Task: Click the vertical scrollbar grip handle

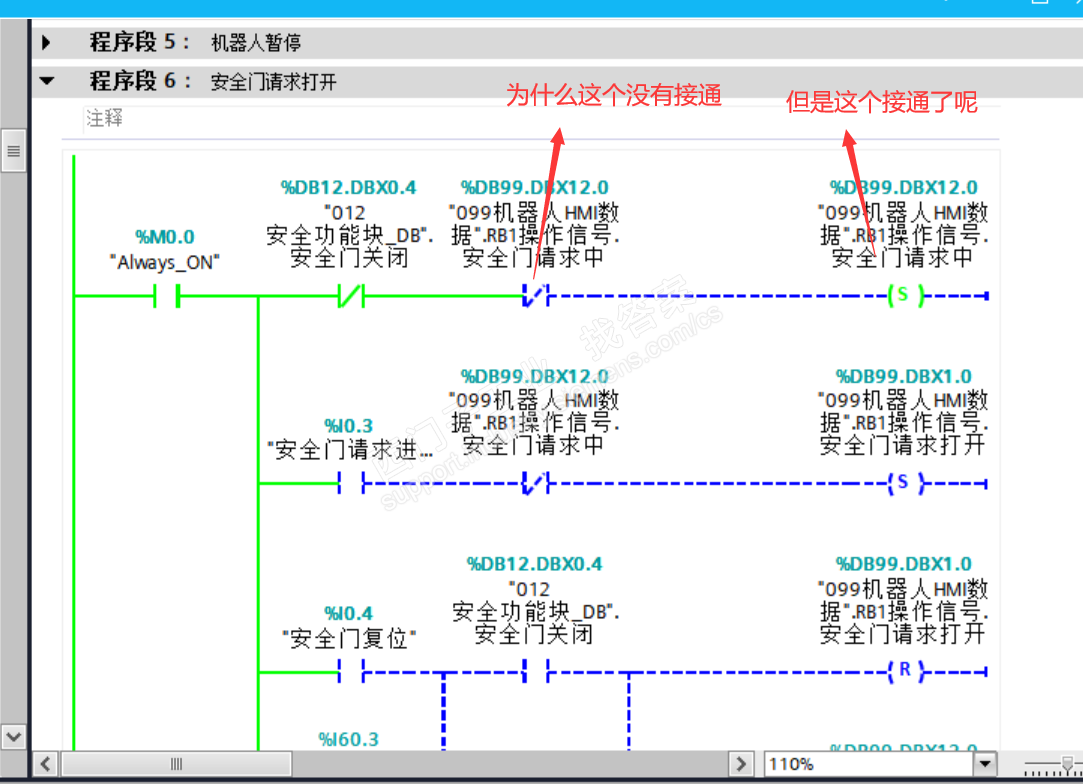Action: click(13, 151)
